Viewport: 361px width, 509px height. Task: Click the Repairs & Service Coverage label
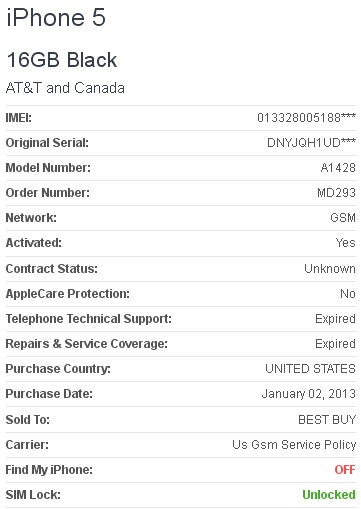pyautogui.click(x=87, y=344)
